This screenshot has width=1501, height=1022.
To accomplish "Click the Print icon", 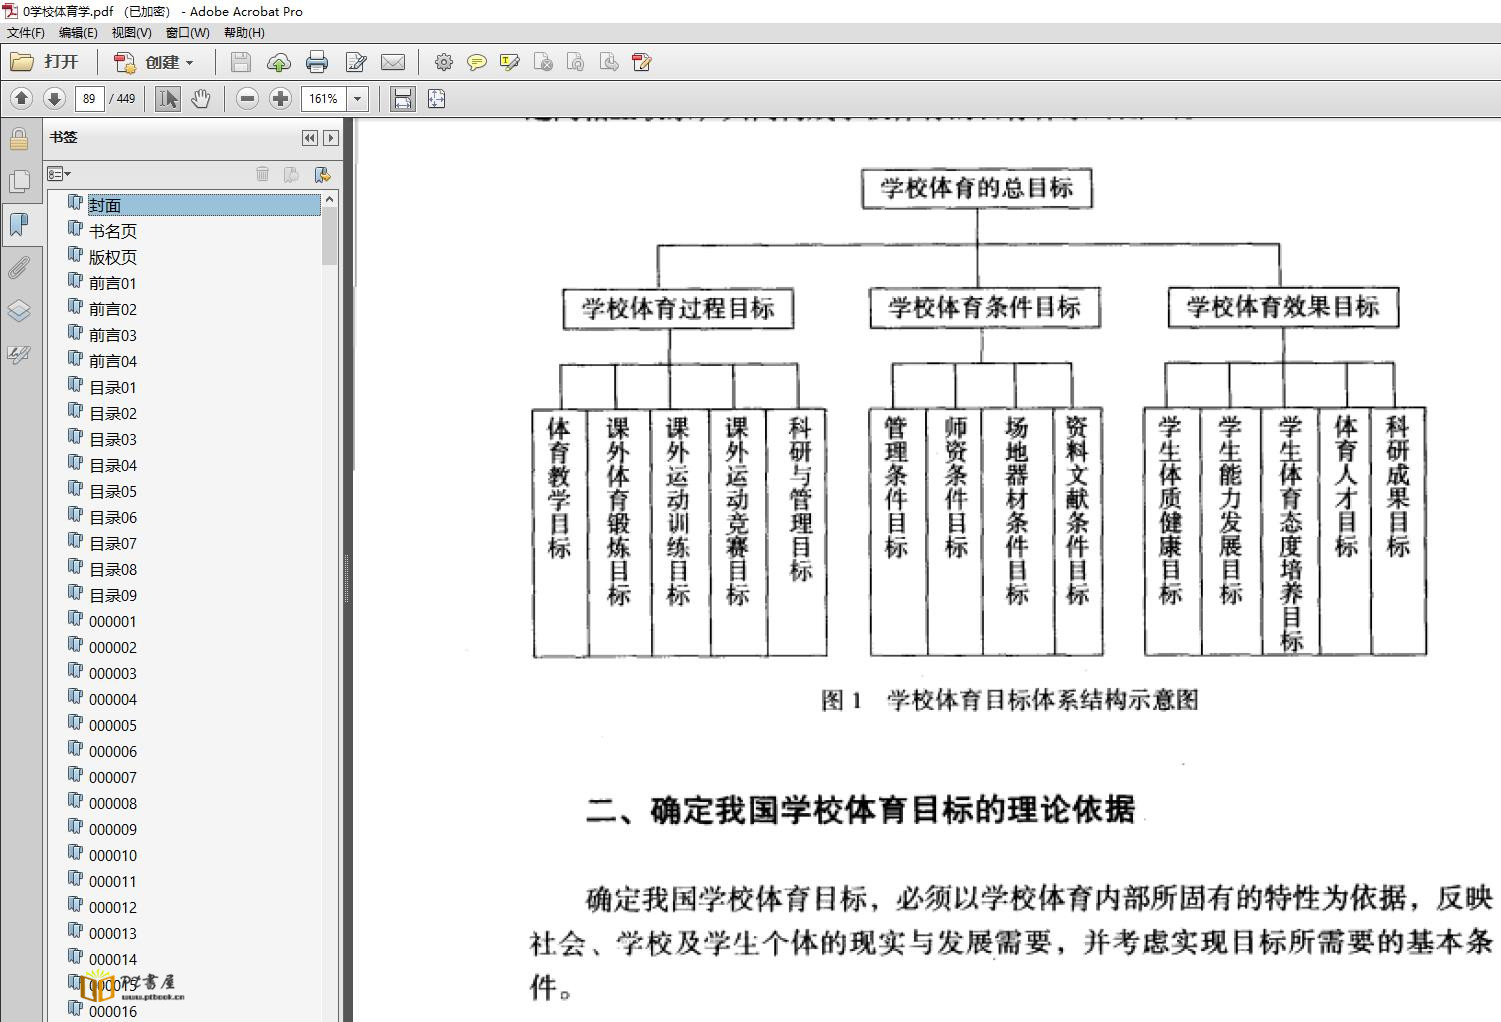I will 317,62.
